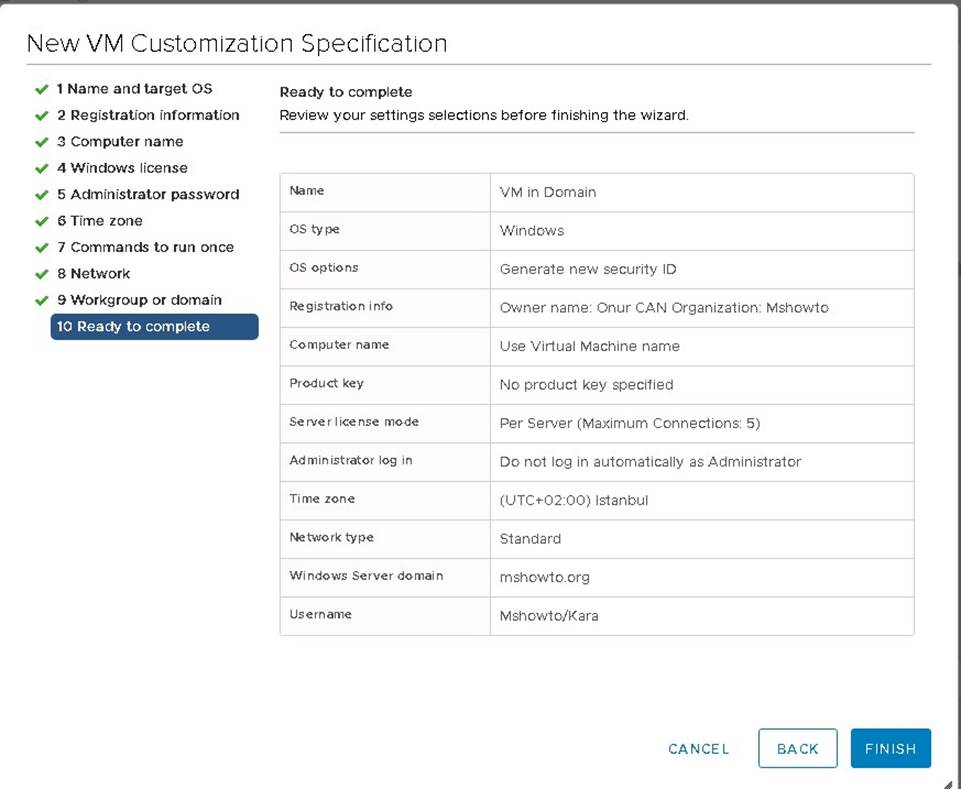Select the Ready to complete step
Viewport: 961px width, 789px height.
(154, 326)
